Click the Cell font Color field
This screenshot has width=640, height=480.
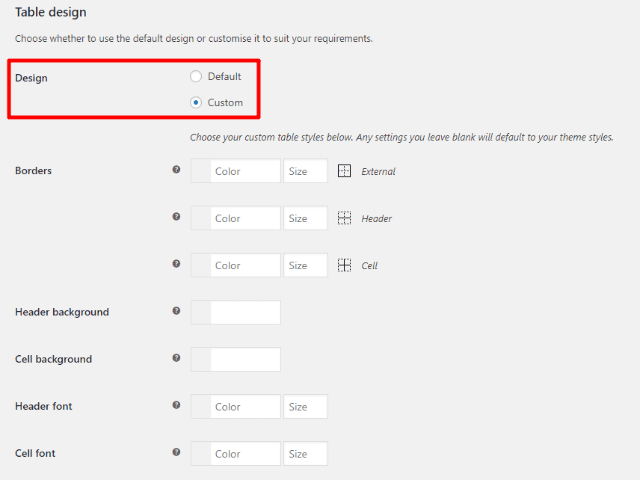245,453
